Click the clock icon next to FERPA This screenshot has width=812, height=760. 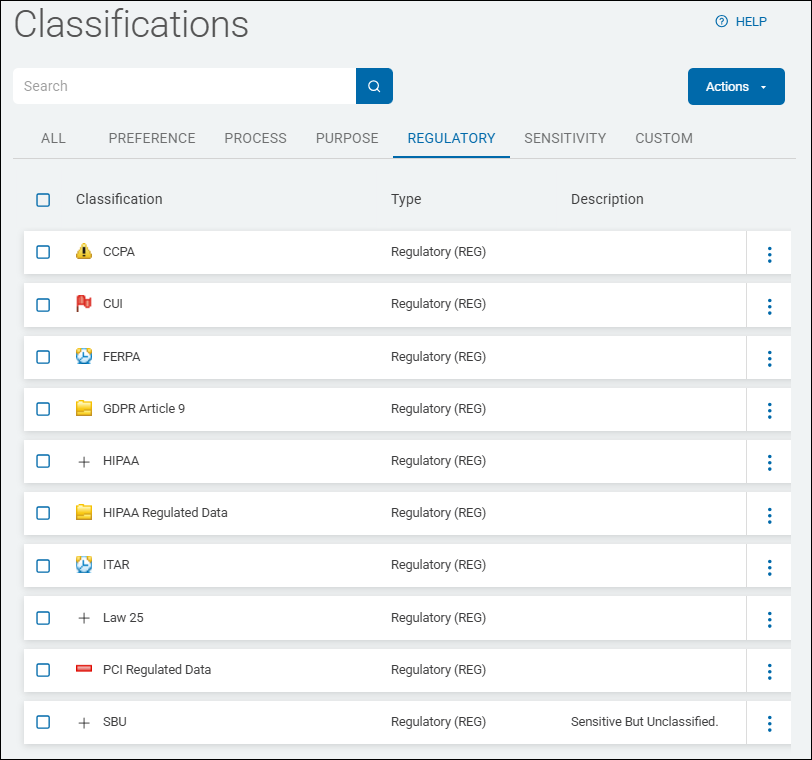84,356
